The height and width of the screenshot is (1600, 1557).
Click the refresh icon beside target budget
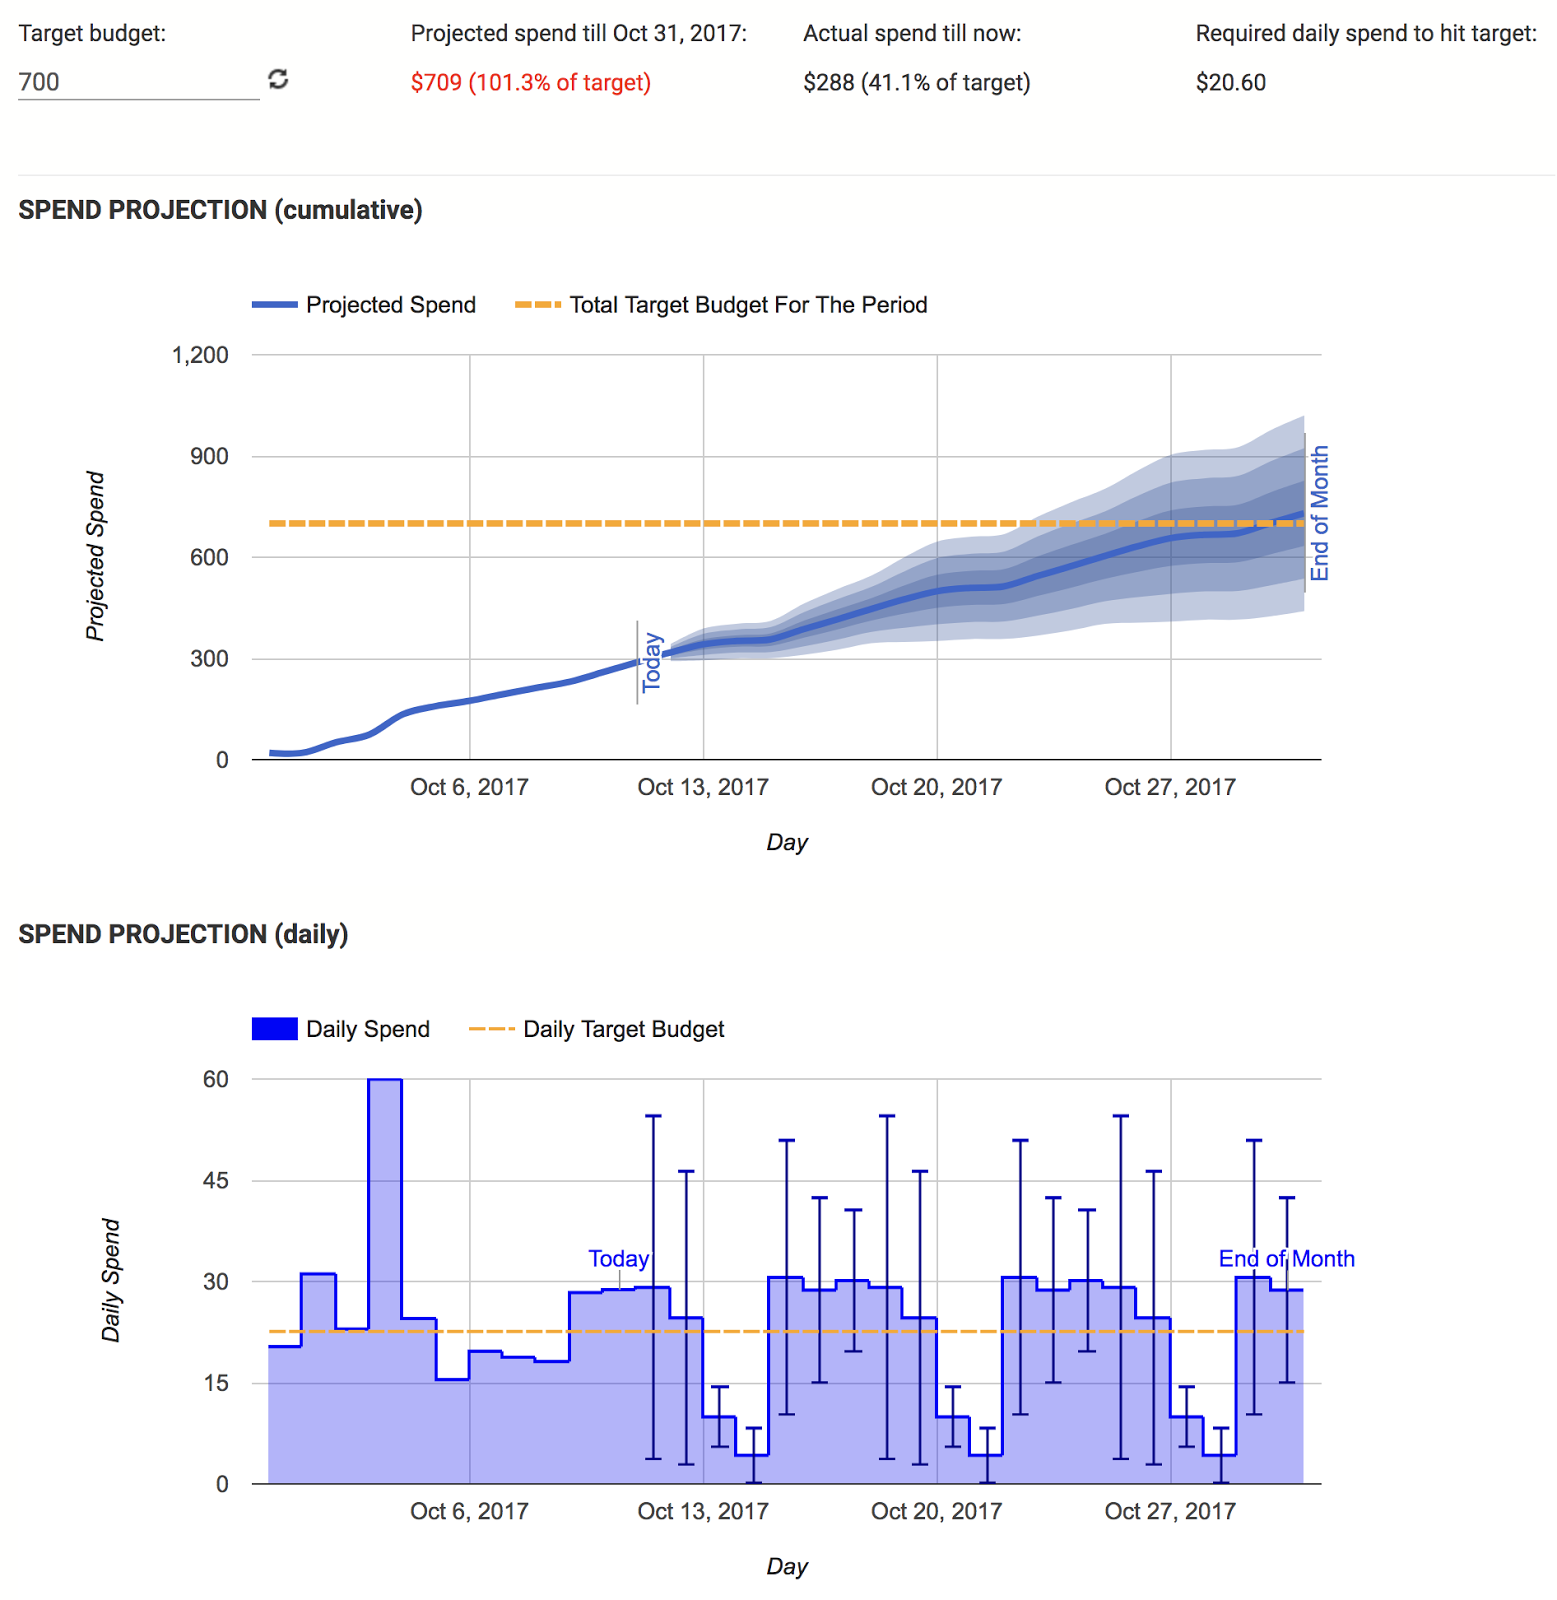[x=278, y=79]
